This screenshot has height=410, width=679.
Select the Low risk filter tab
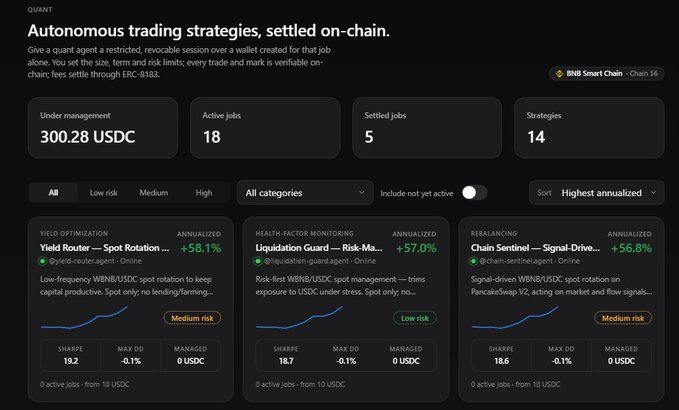tap(103, 193)
